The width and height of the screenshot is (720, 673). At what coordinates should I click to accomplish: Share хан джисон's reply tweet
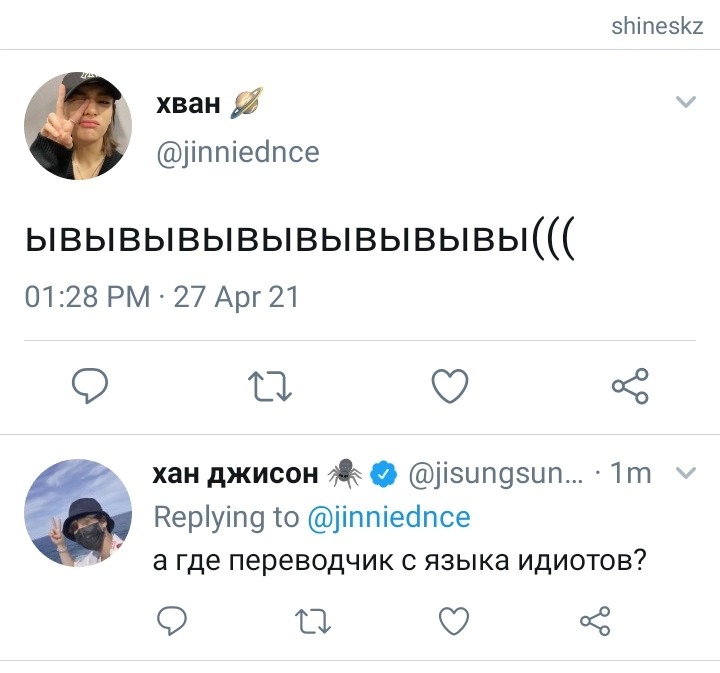coord(595,621)
